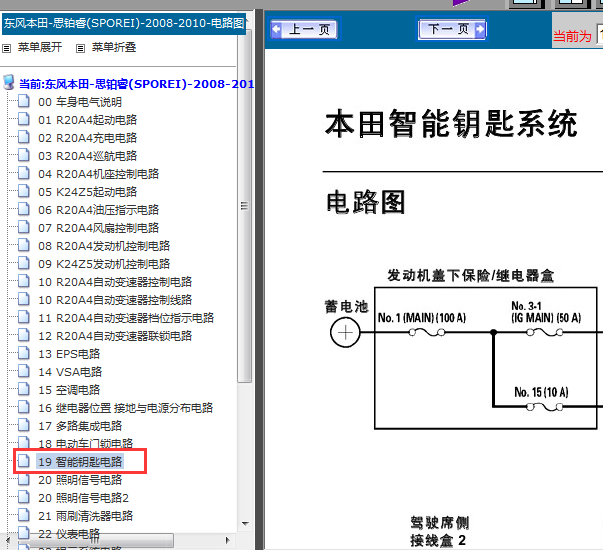Open 20 照明信号电路
The width and height of the screenshot is (603, 550).
pos(80,480)
